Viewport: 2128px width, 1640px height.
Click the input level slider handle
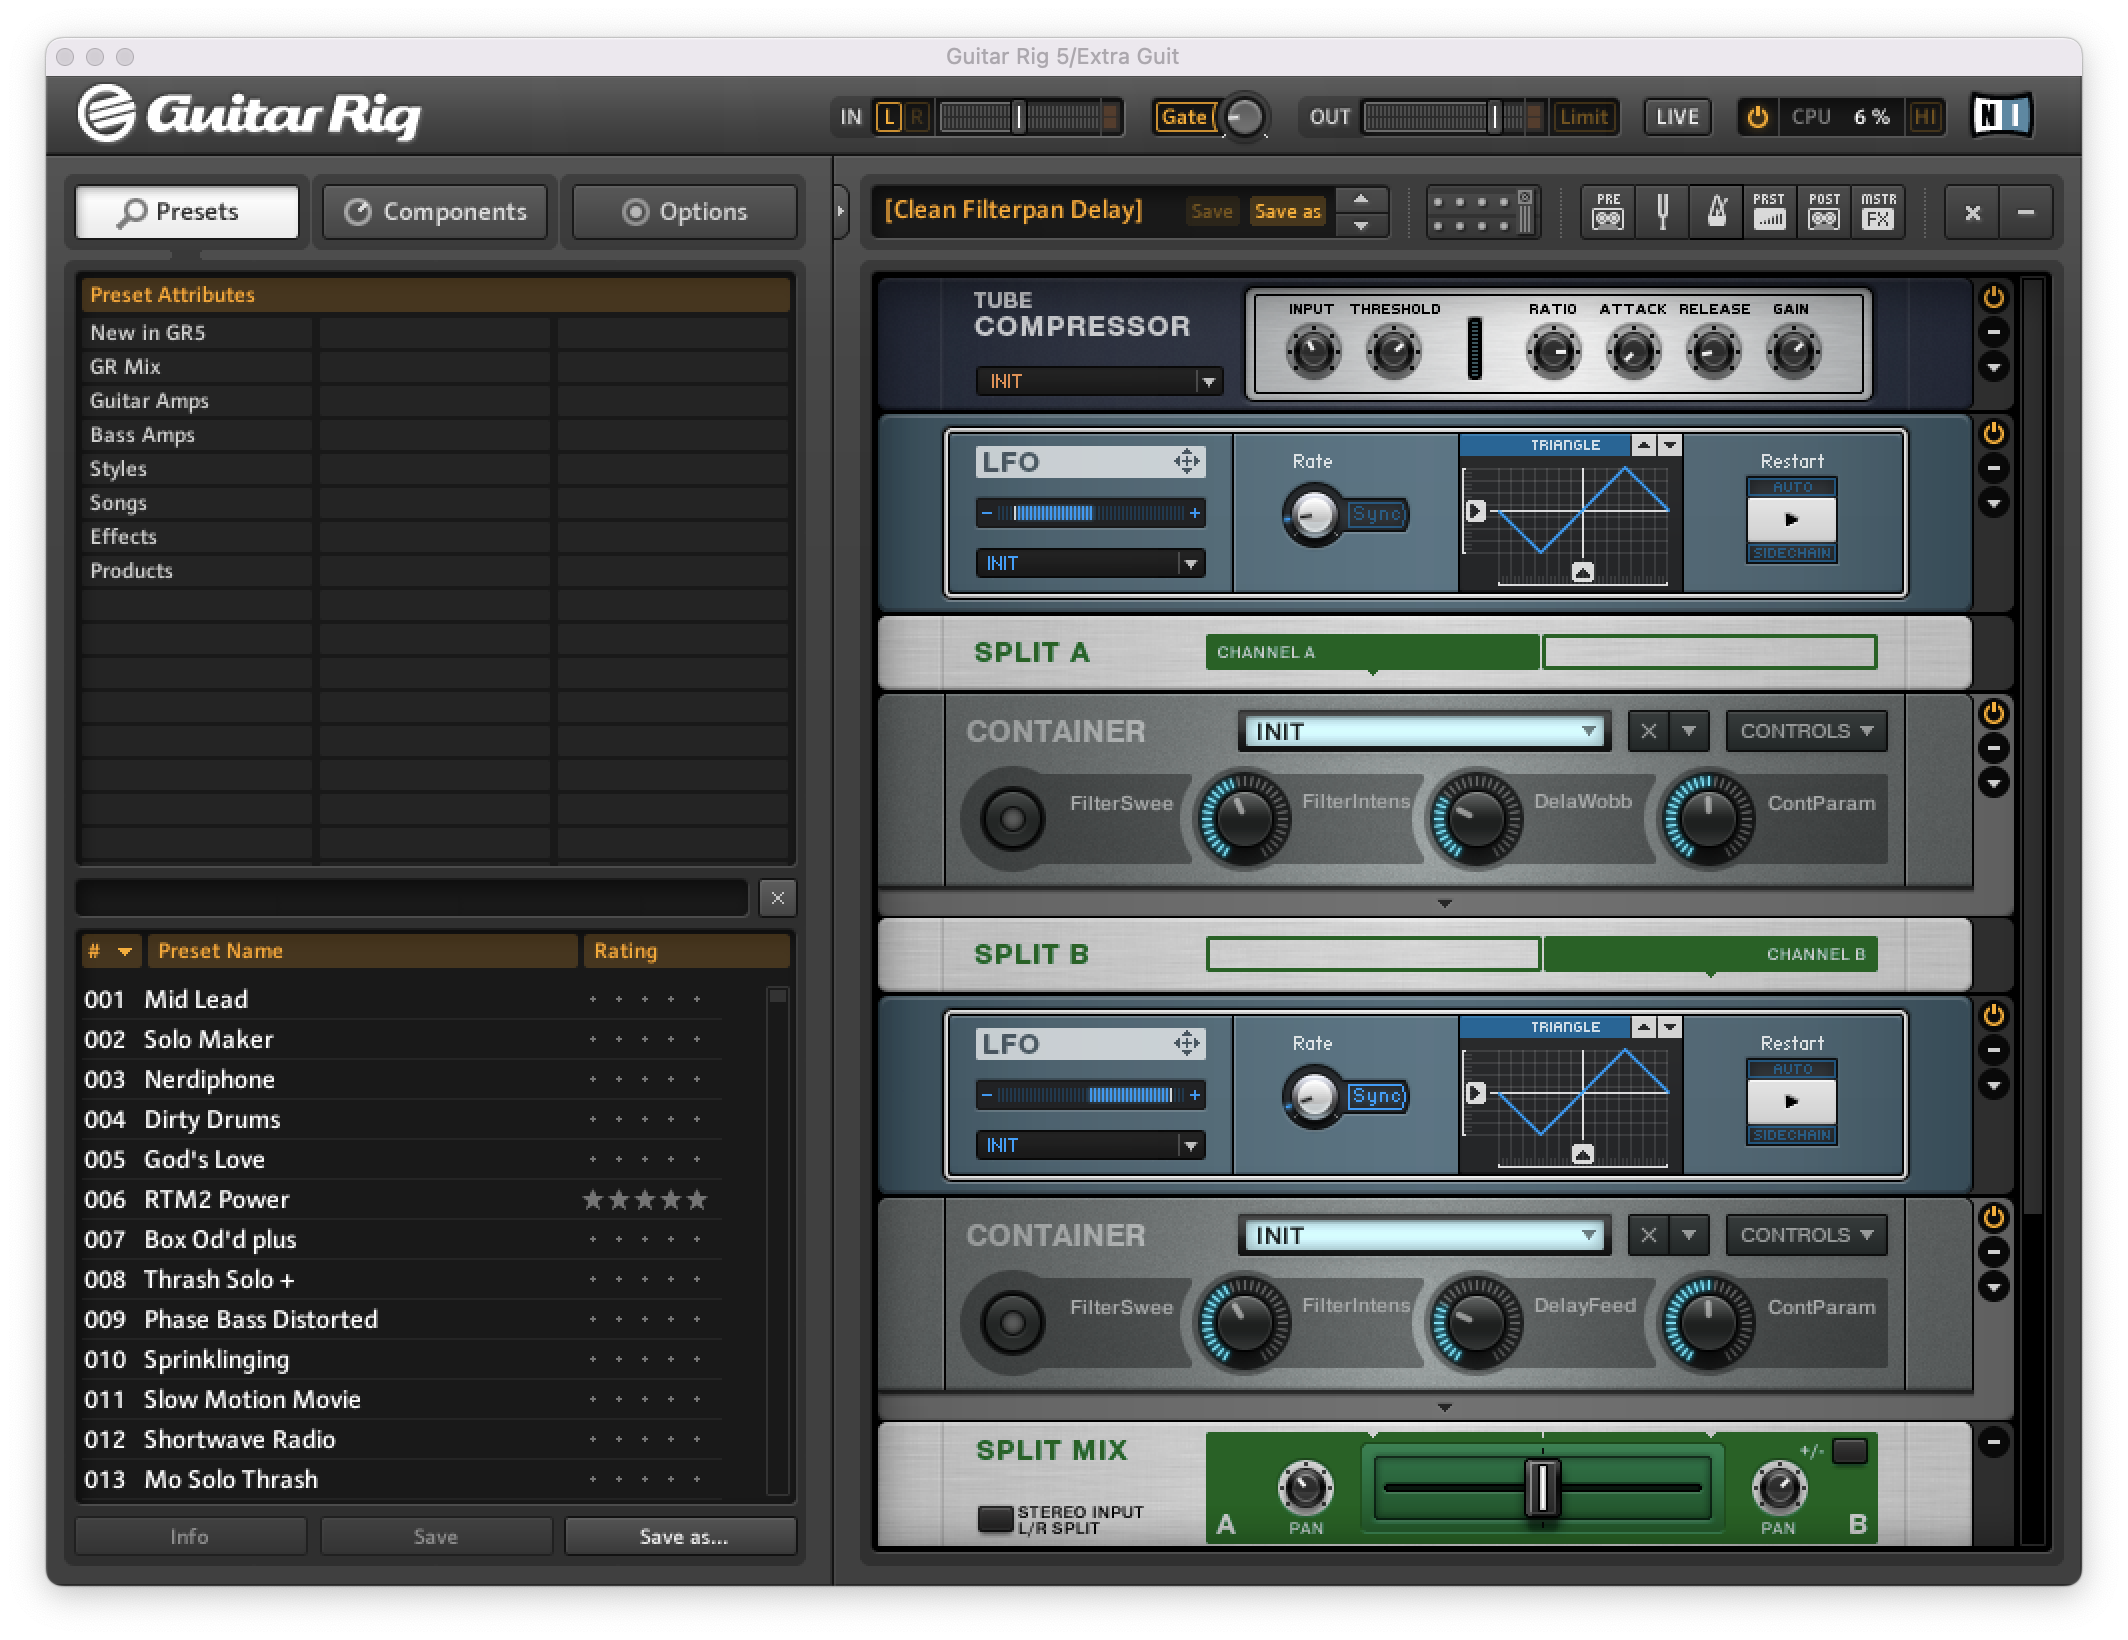pyautogui.click(x=1018, y=117)
